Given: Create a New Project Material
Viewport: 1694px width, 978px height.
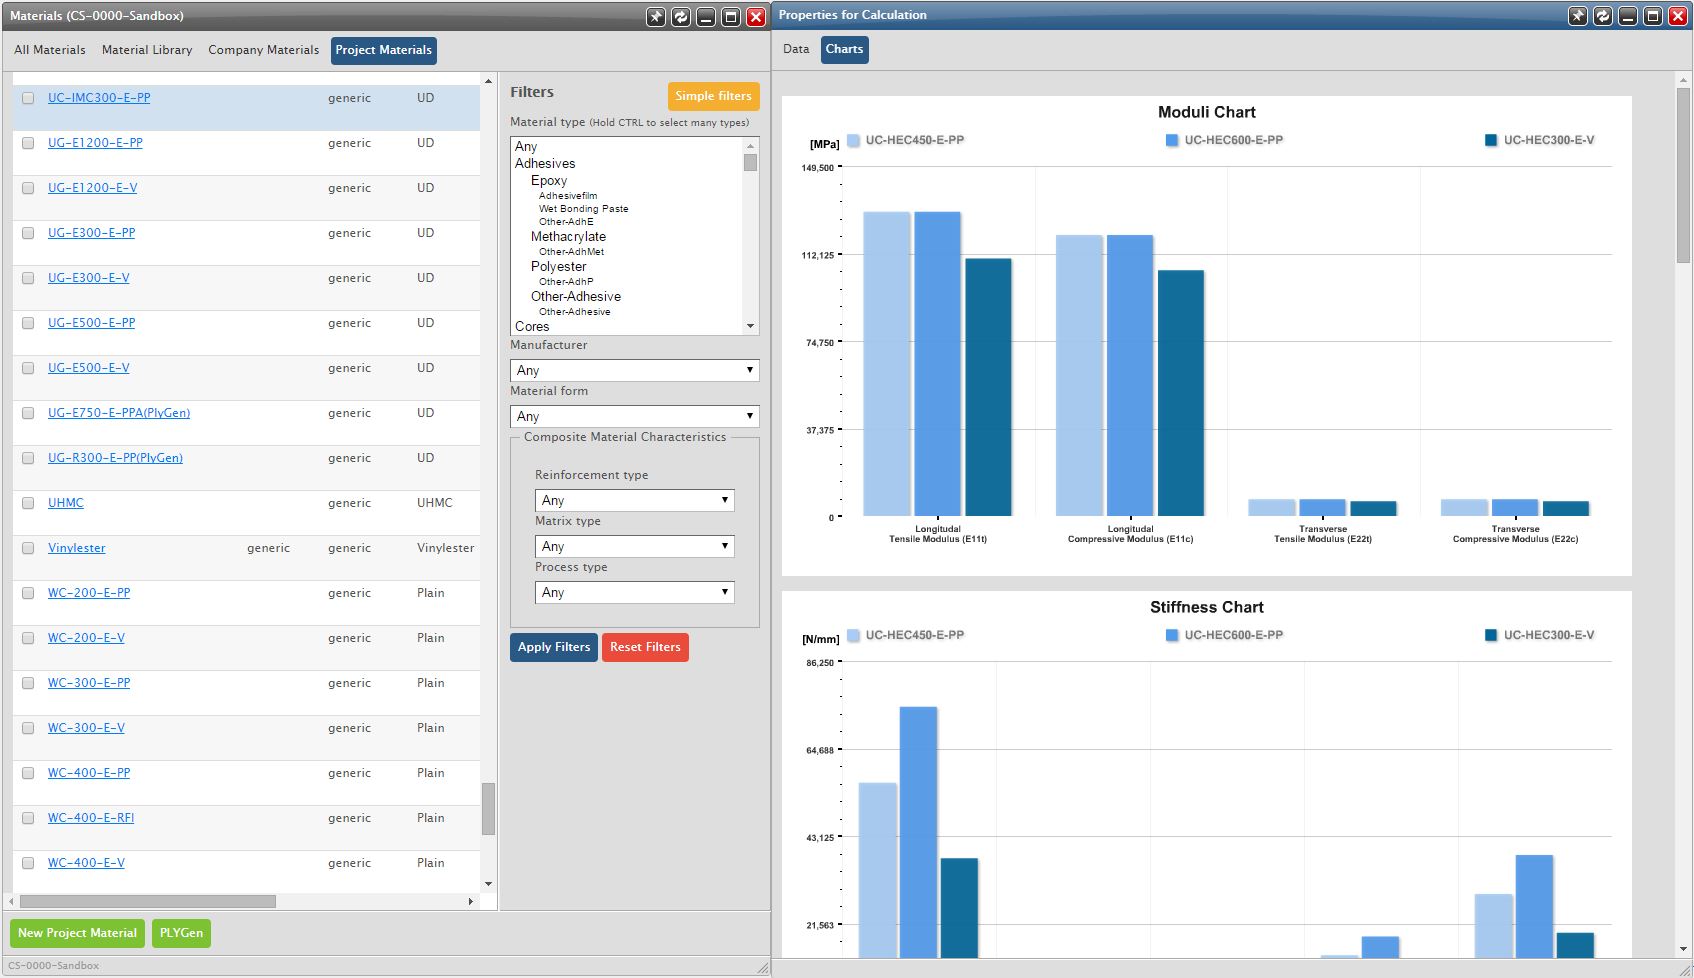Looking at the screenshot, I should 77,933.
